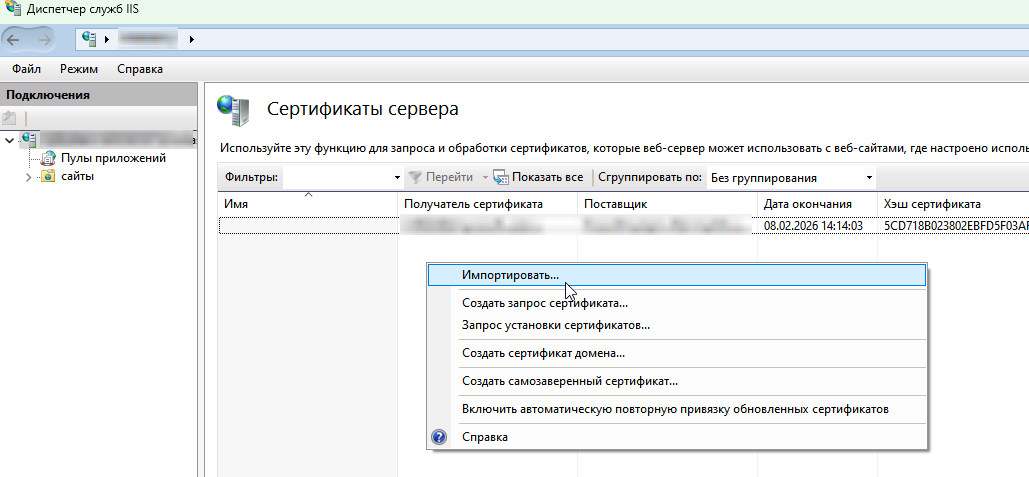Open the Файл menu

[26, 69]
